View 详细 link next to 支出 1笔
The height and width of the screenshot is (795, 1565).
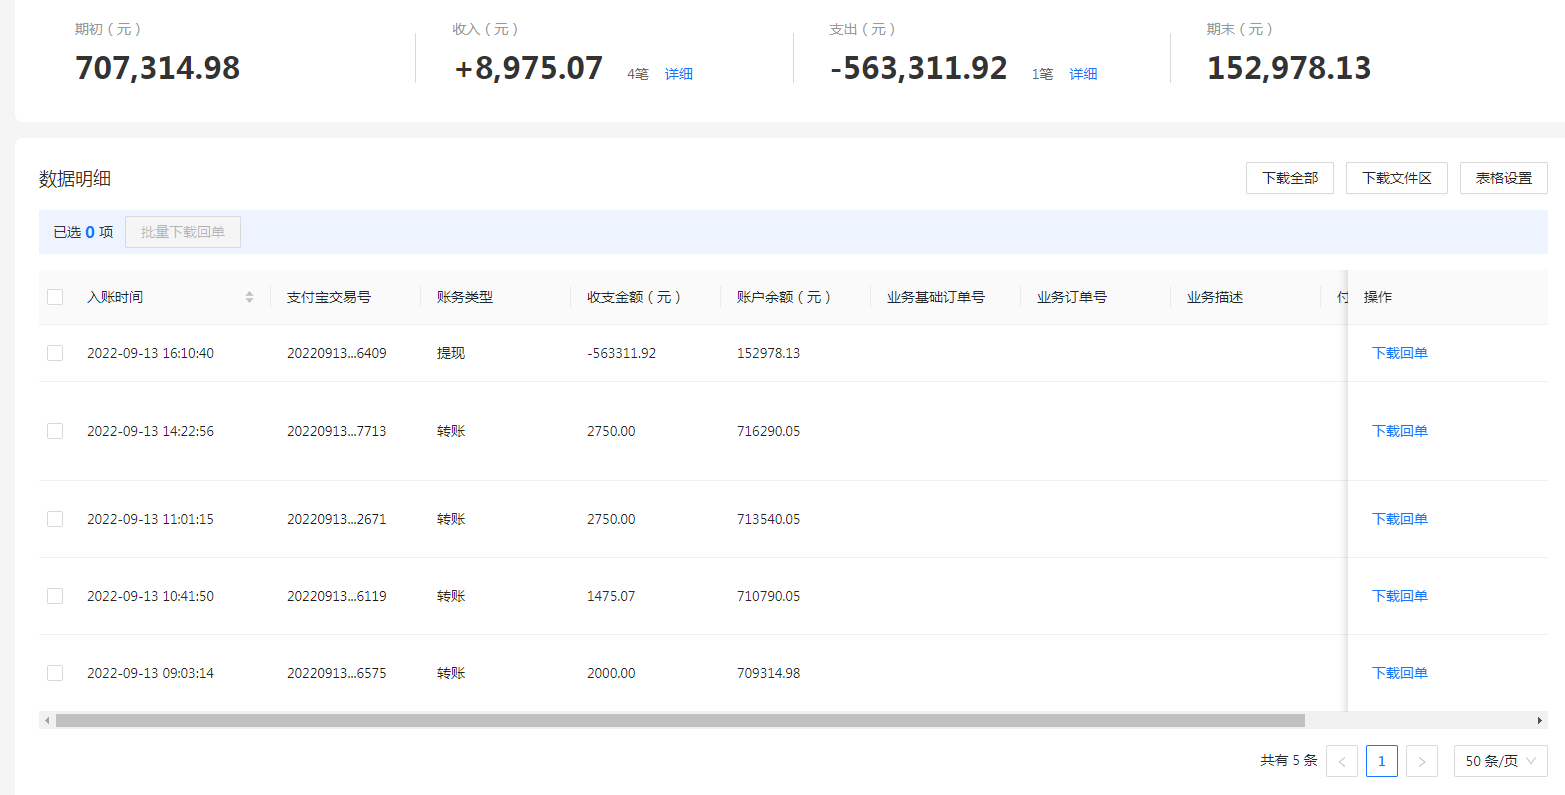click(1083, 74)
